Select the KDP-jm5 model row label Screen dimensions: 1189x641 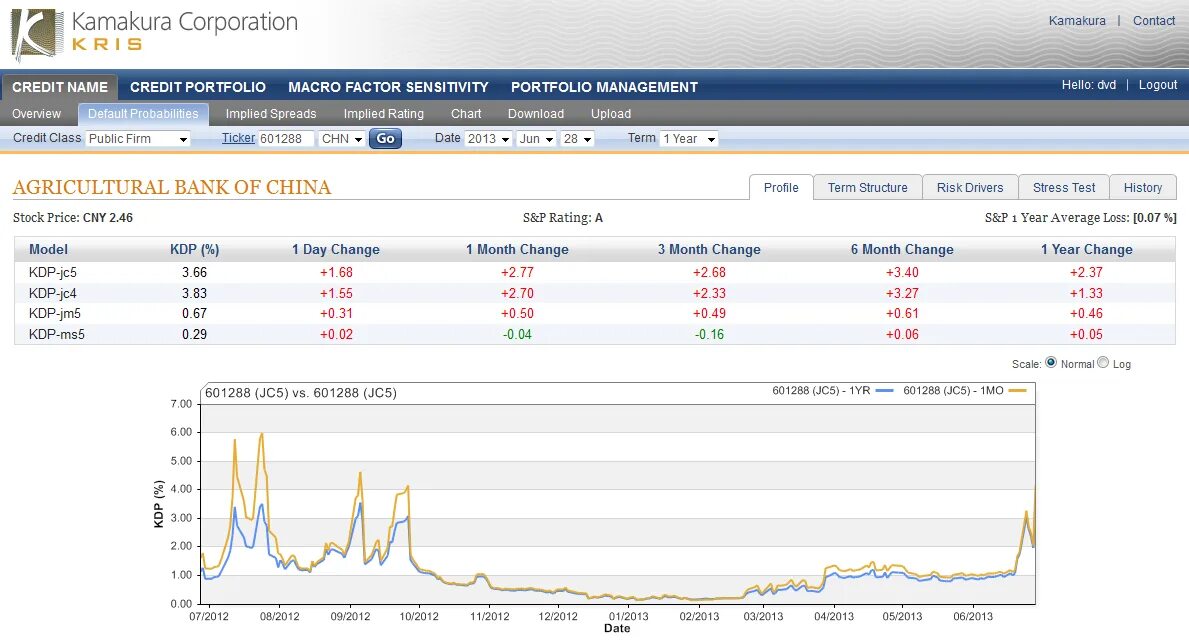coord(55,313)
